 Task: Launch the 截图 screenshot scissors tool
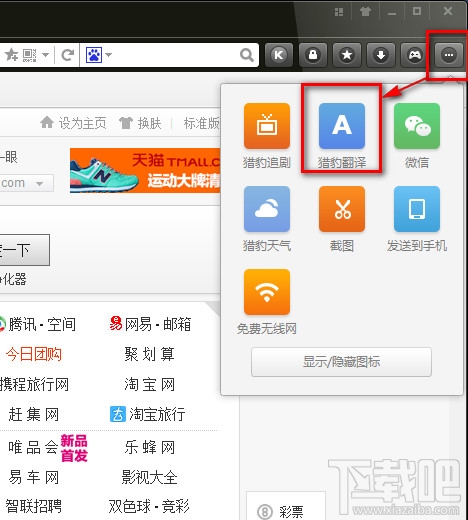tap(342, 209)
